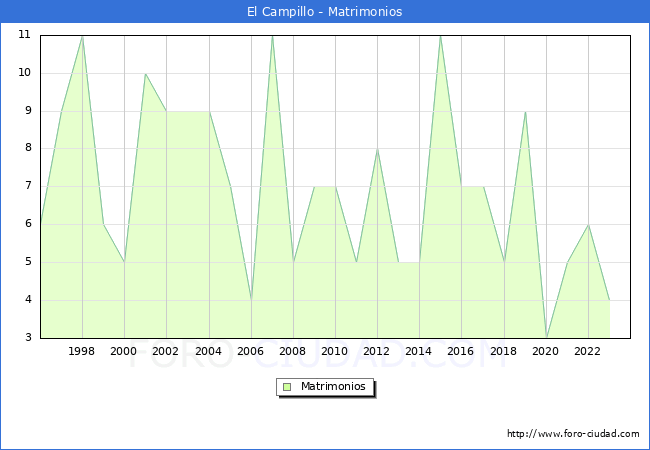
Task: Select the 2000 x-axis label
Action: click(x=124, y=351)
